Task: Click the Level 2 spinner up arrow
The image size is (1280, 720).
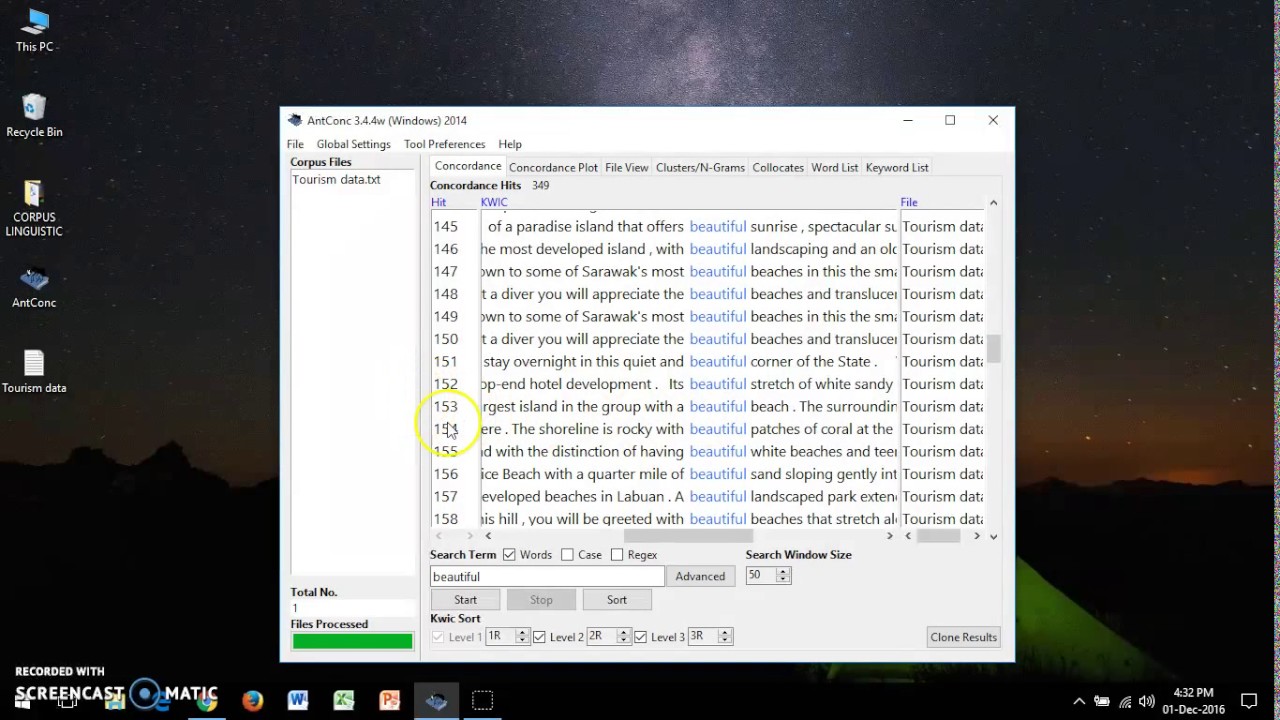Action: tap(623, 633)
